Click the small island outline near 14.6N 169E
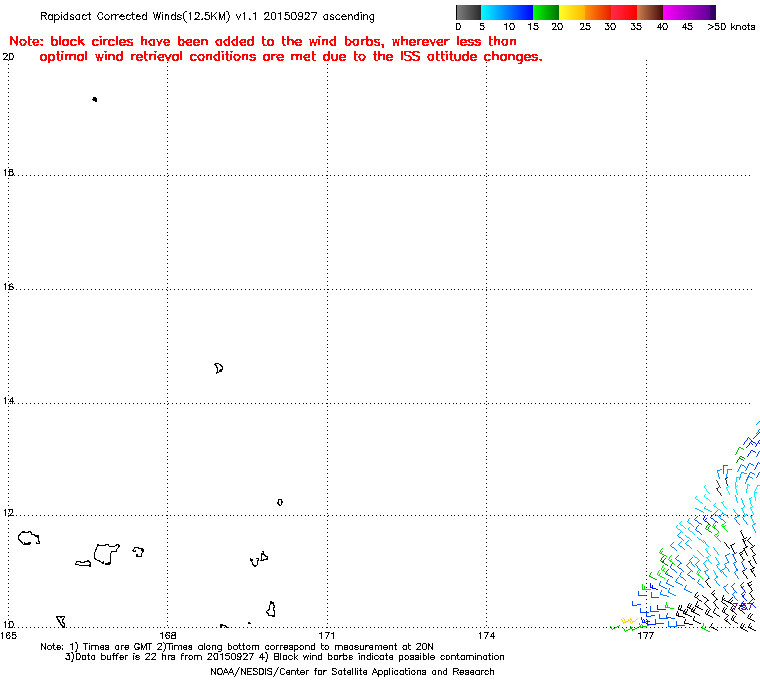The height and width of the screenshot is (688, 760). tap(219, 368)
